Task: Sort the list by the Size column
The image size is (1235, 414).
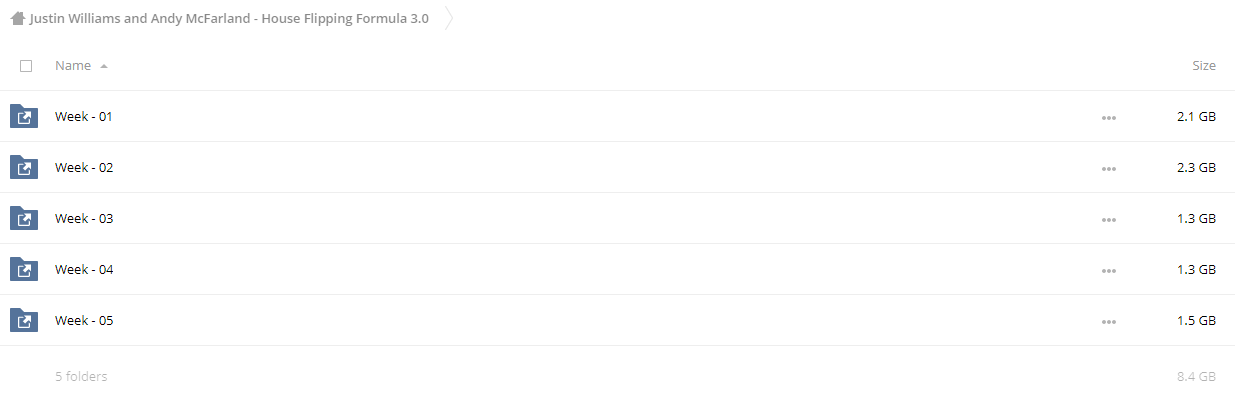Action: (1204, 66)
